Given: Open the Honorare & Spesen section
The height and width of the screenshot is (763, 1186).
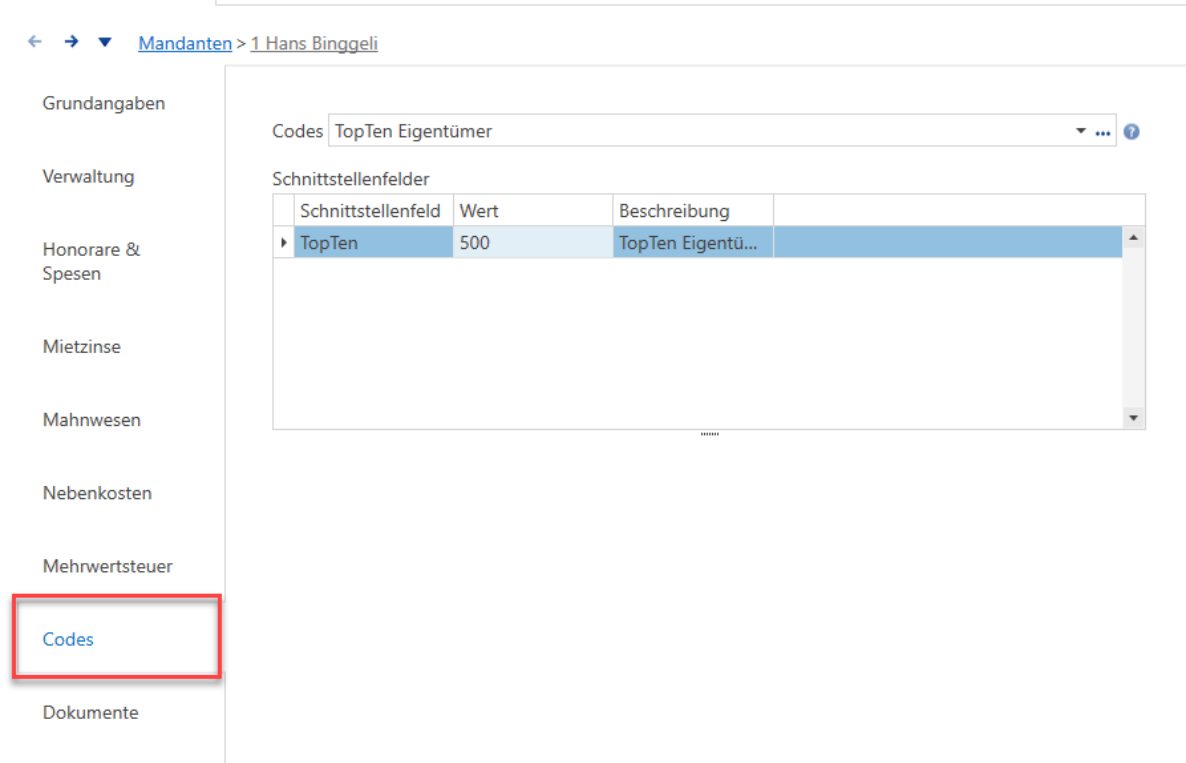Looking at the screenshot, I should tap(92, 261).
